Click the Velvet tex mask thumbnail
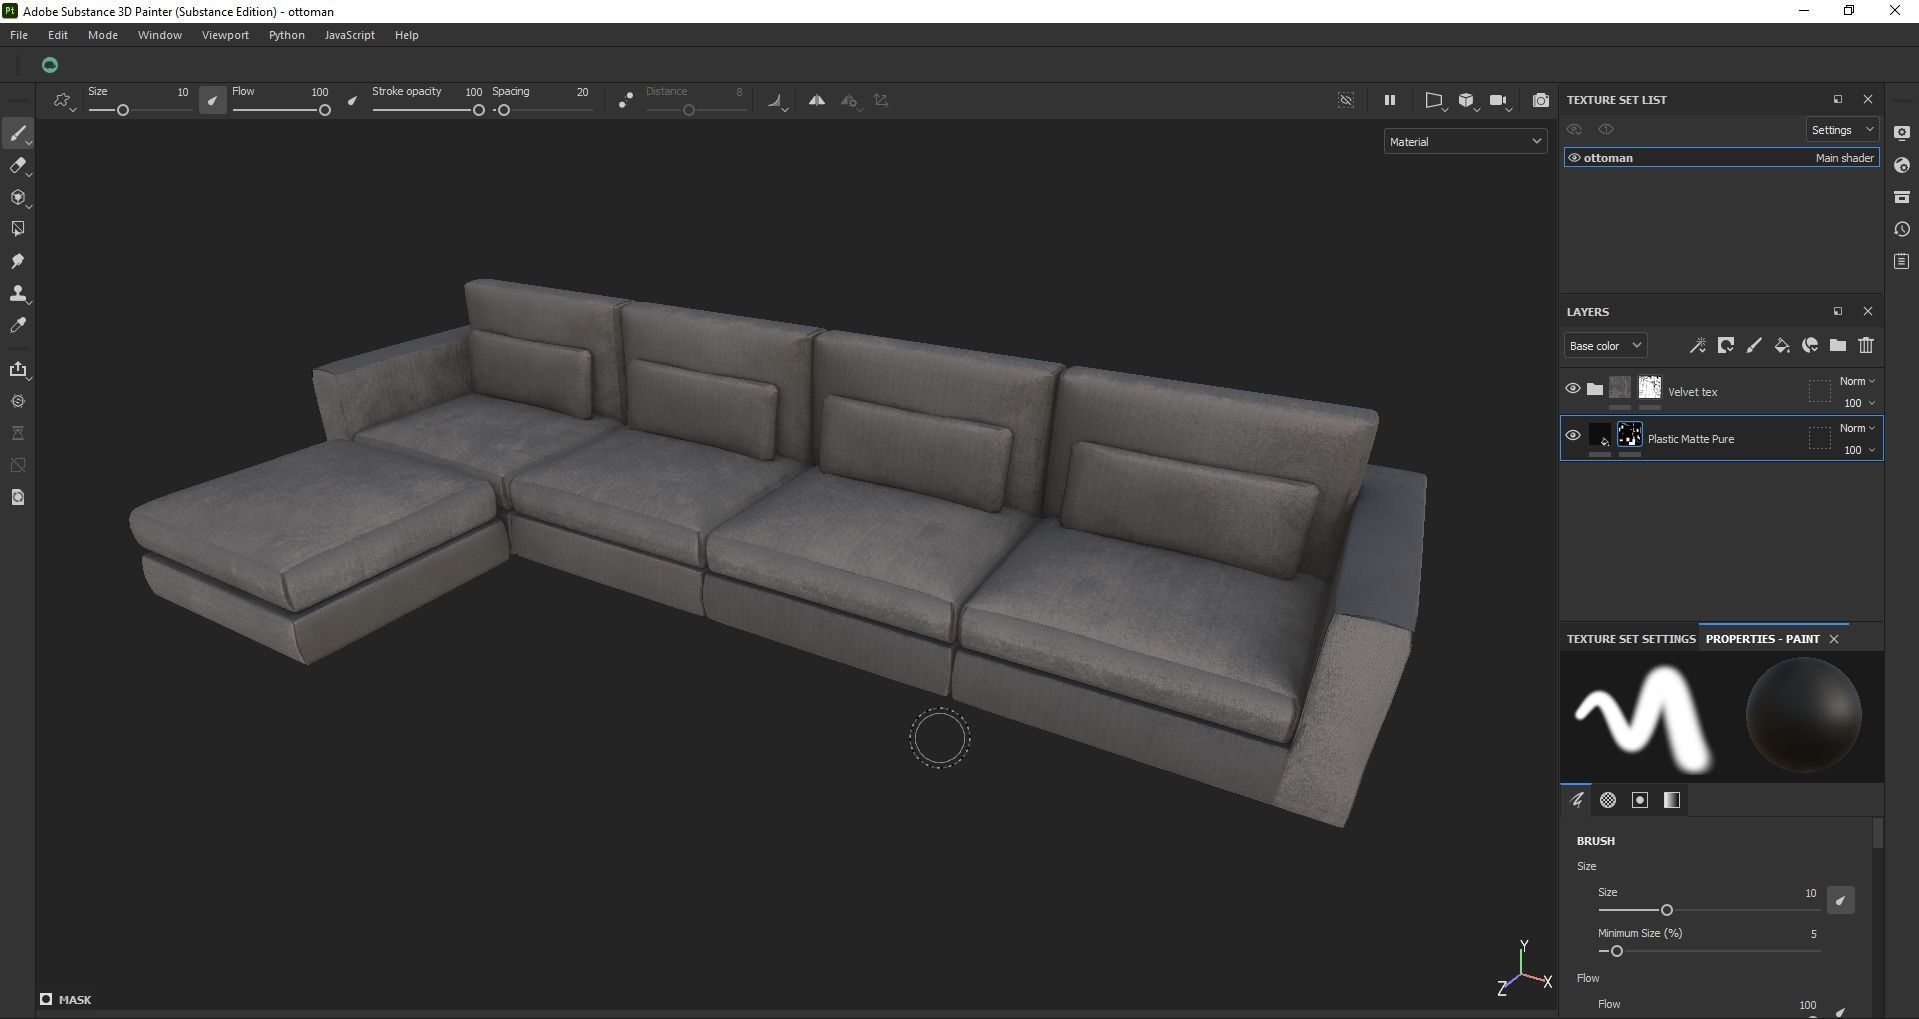The height and width of the screenshot is (1019, 1919). pos(1650,388)
